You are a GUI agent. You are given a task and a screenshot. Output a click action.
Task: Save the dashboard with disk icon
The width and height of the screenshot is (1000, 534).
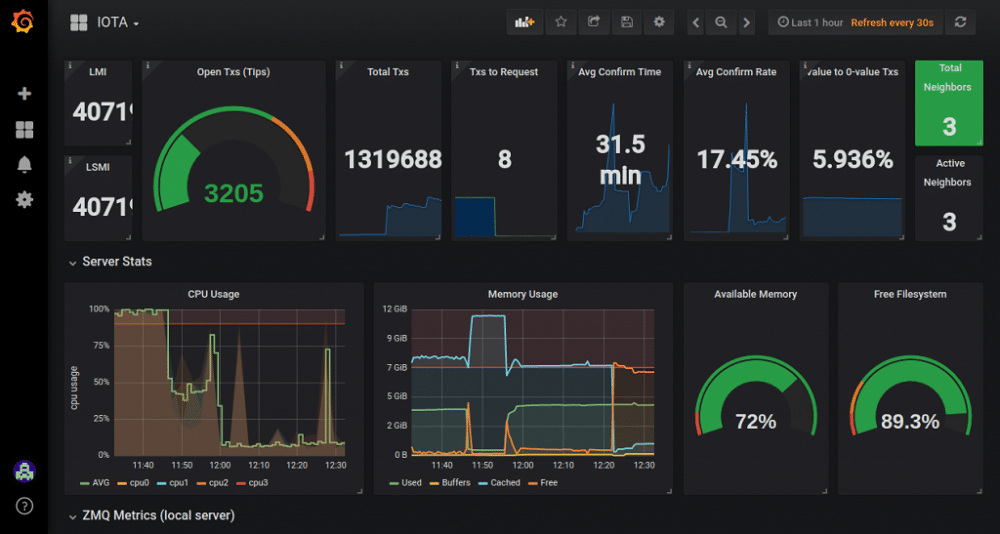click(626, 22)
